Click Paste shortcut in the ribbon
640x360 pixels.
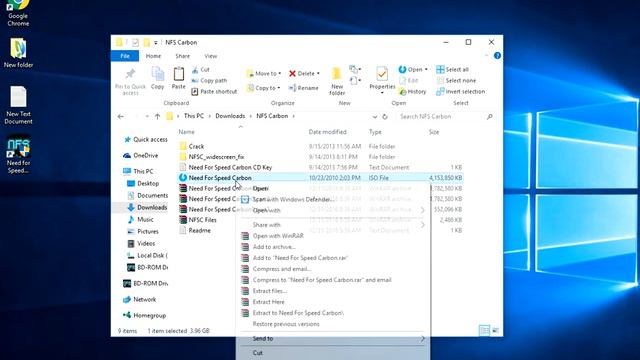(214, 92)
